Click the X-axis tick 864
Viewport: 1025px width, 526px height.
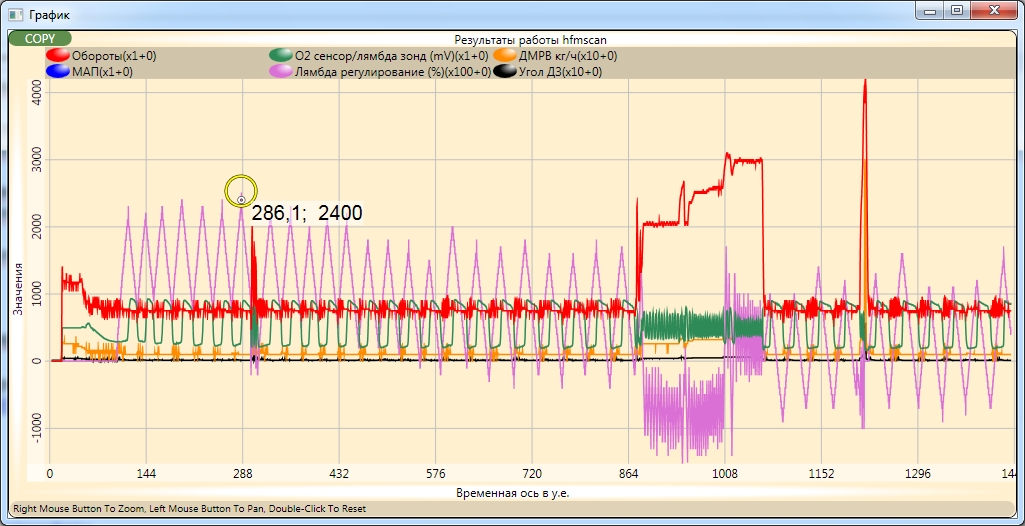pos(628,474)
